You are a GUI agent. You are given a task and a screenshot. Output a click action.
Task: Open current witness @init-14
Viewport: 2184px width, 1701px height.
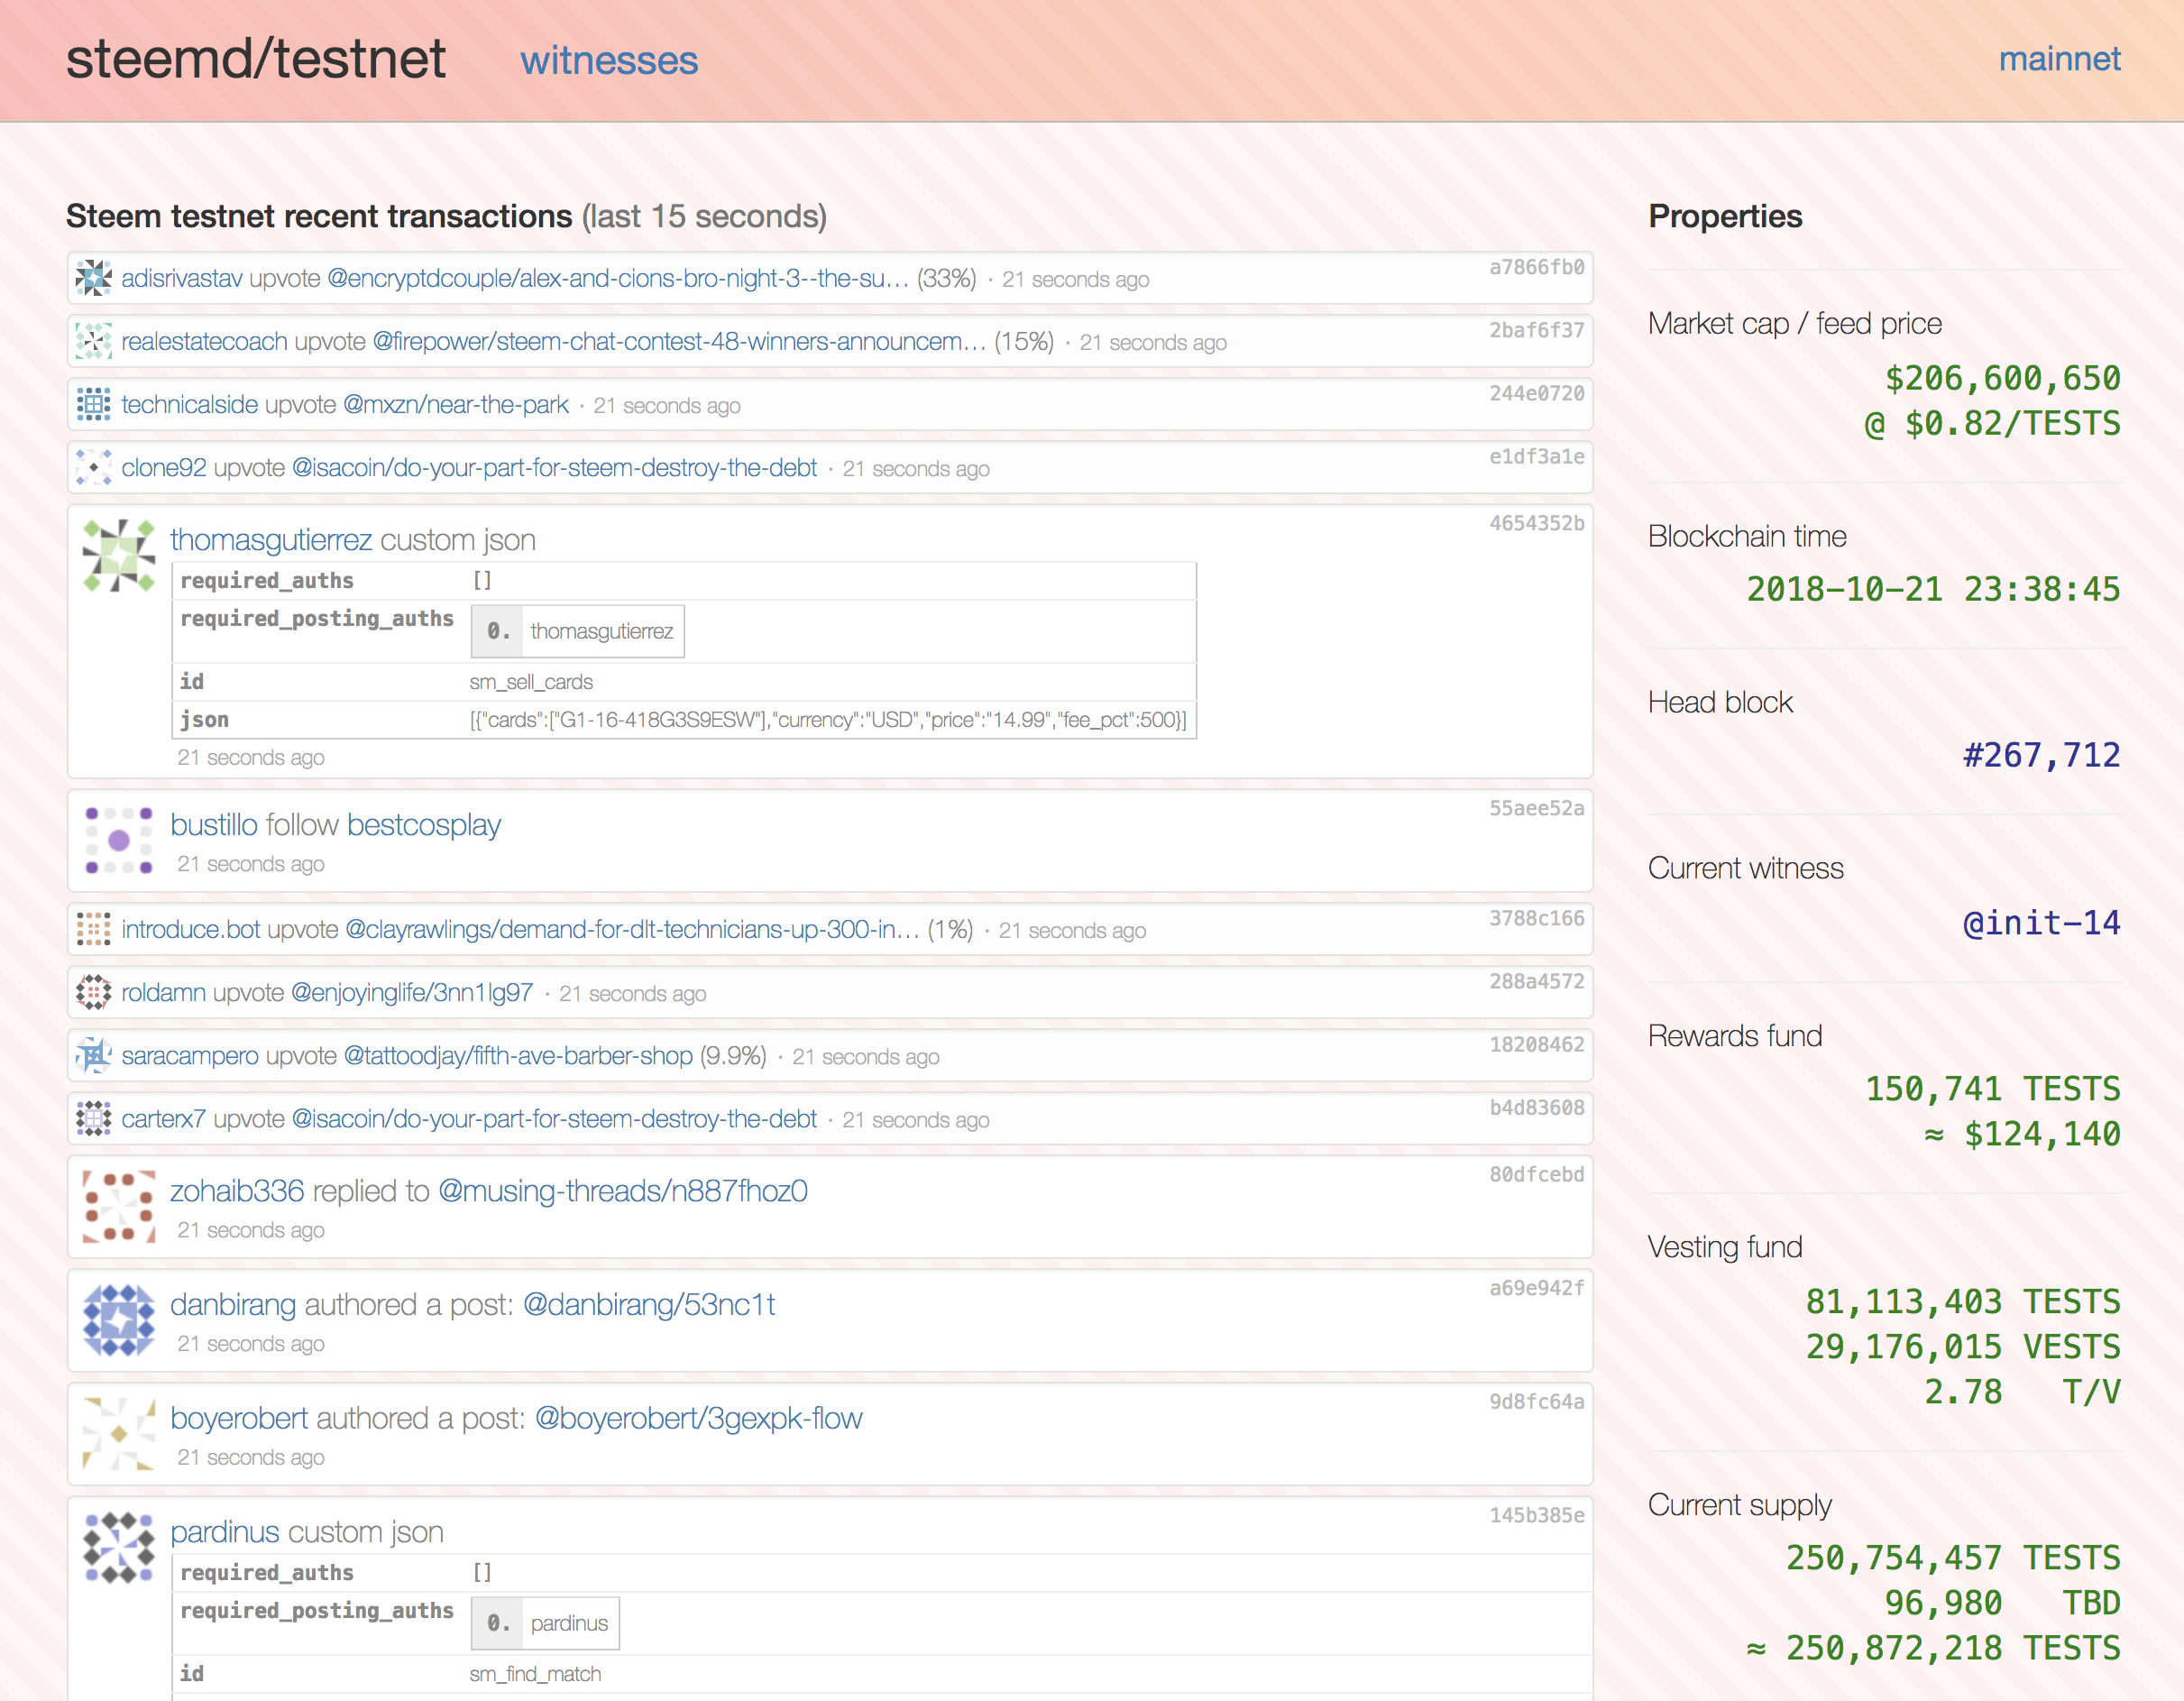coord(2042,923)
